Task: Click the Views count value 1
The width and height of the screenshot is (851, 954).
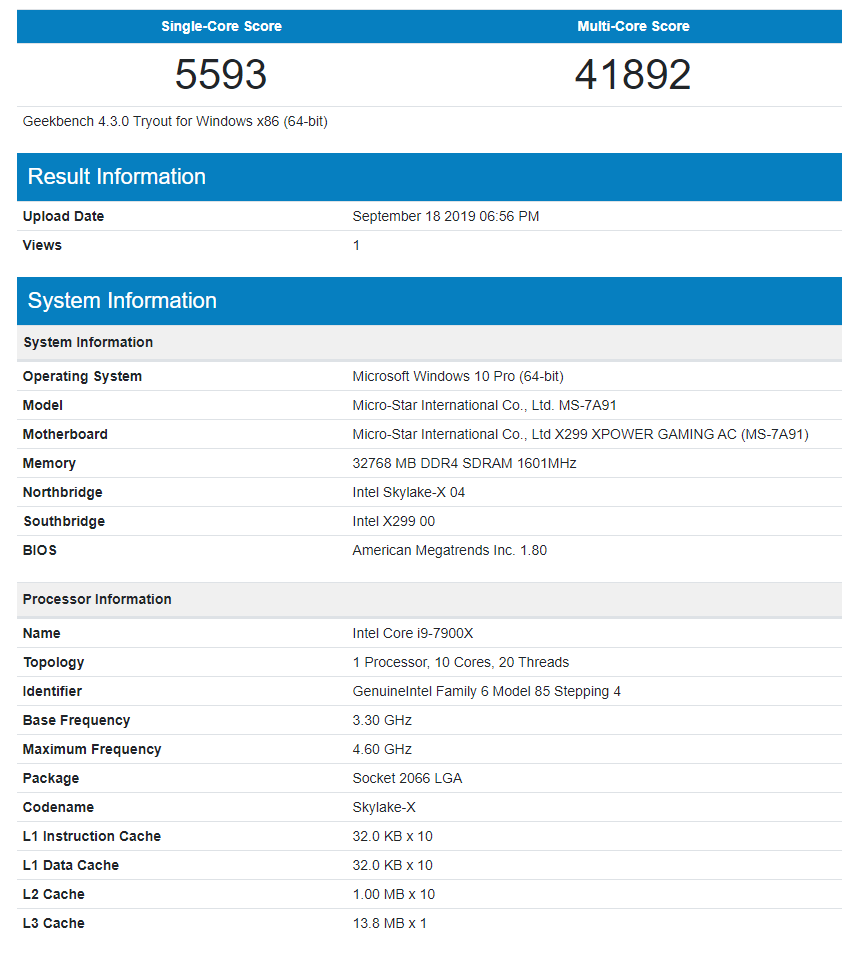Action: (x=356, y=245)
